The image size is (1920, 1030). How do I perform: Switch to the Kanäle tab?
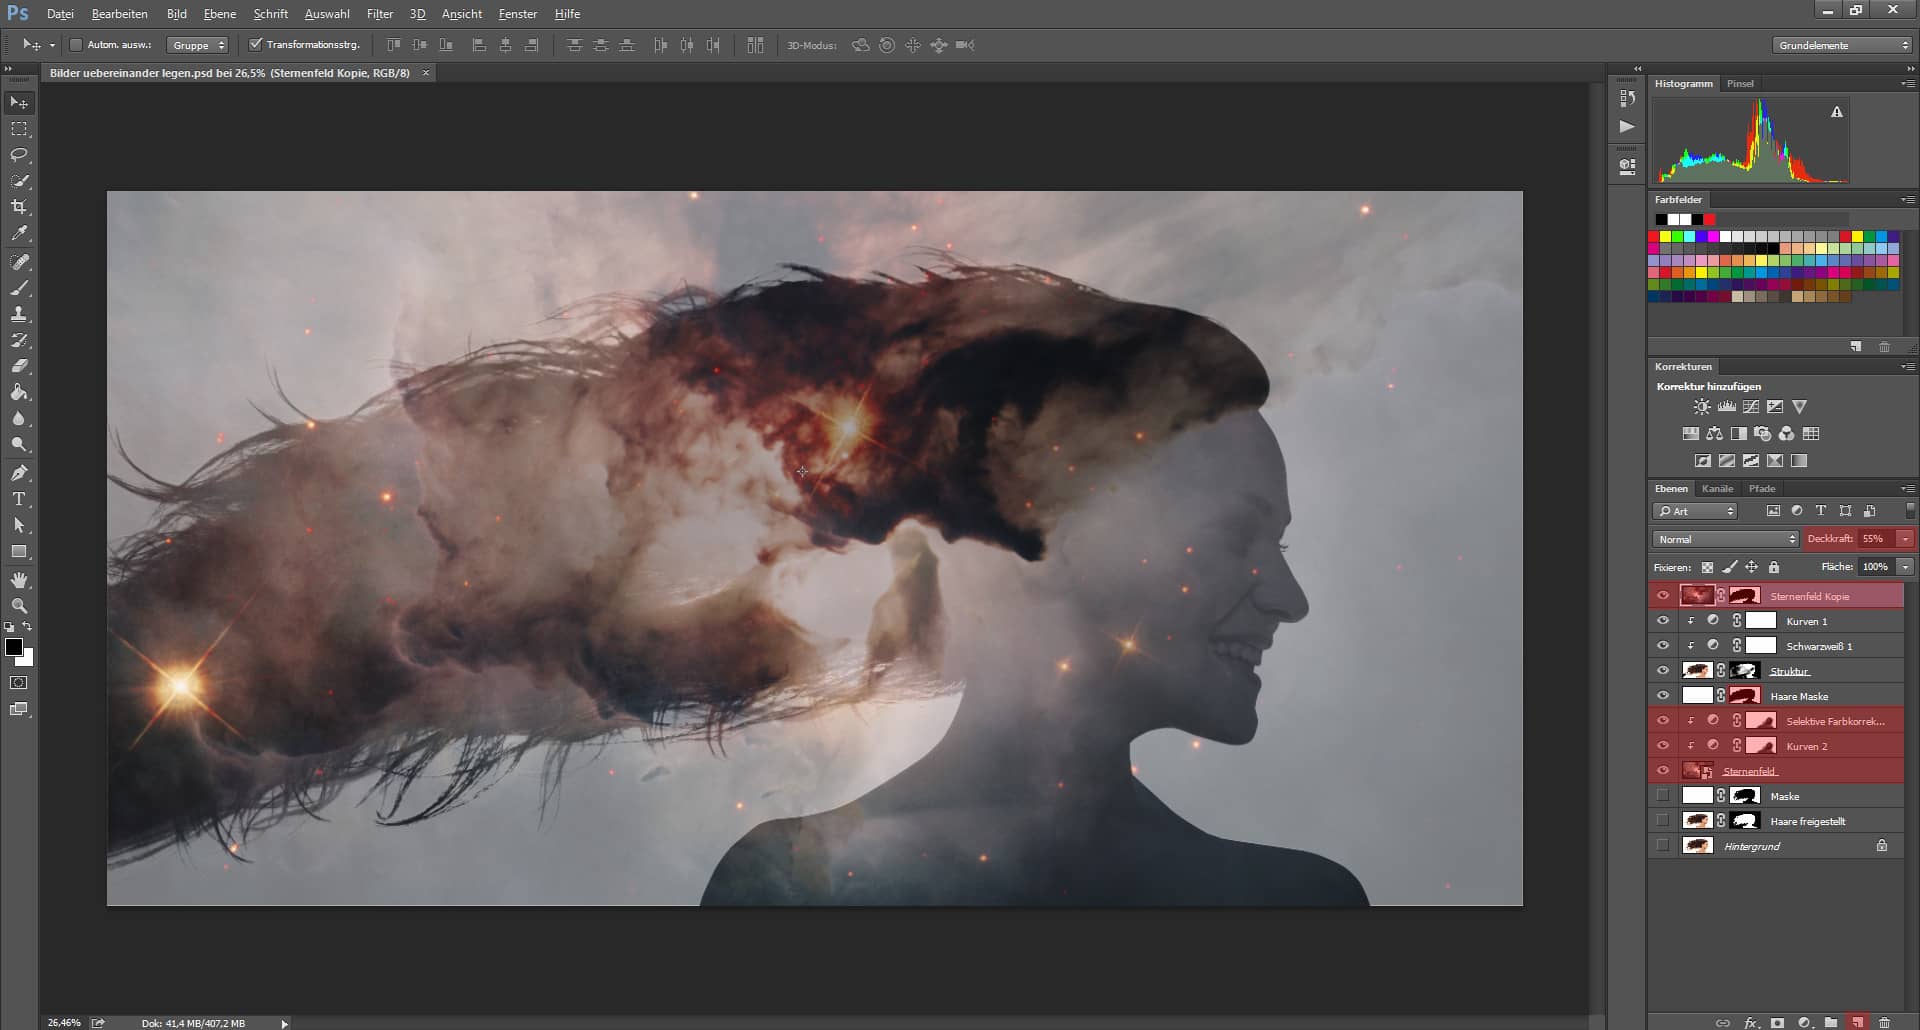click(1717, 489)
